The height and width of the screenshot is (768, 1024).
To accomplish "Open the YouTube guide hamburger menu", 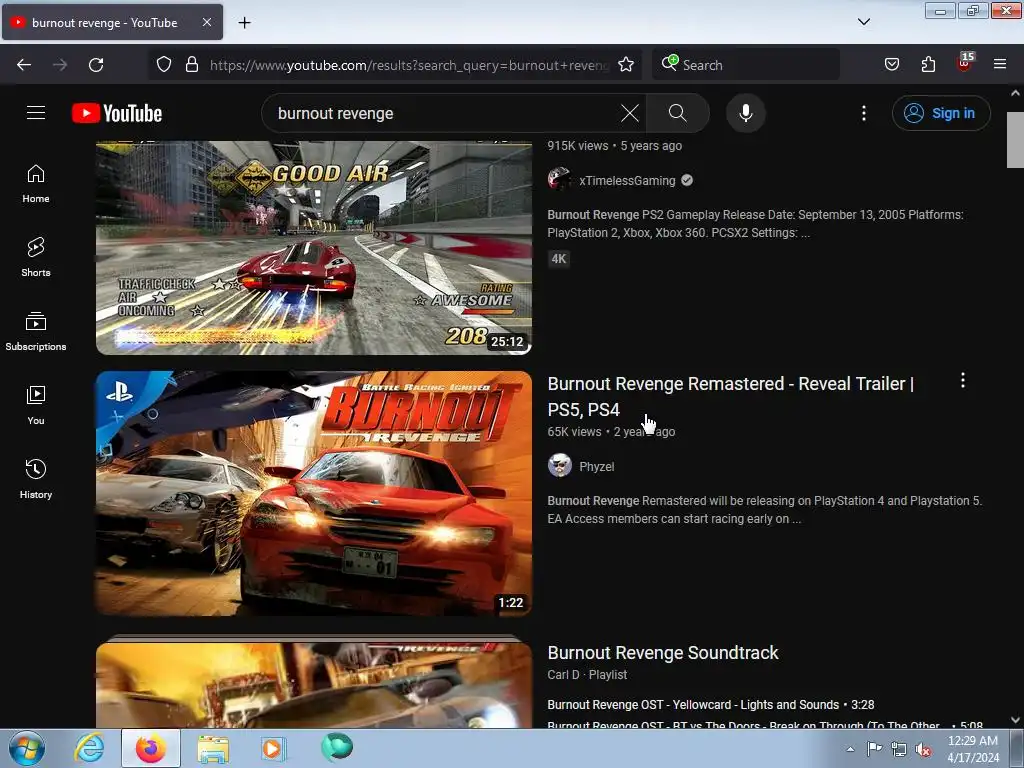I will [x=36, y=113].
